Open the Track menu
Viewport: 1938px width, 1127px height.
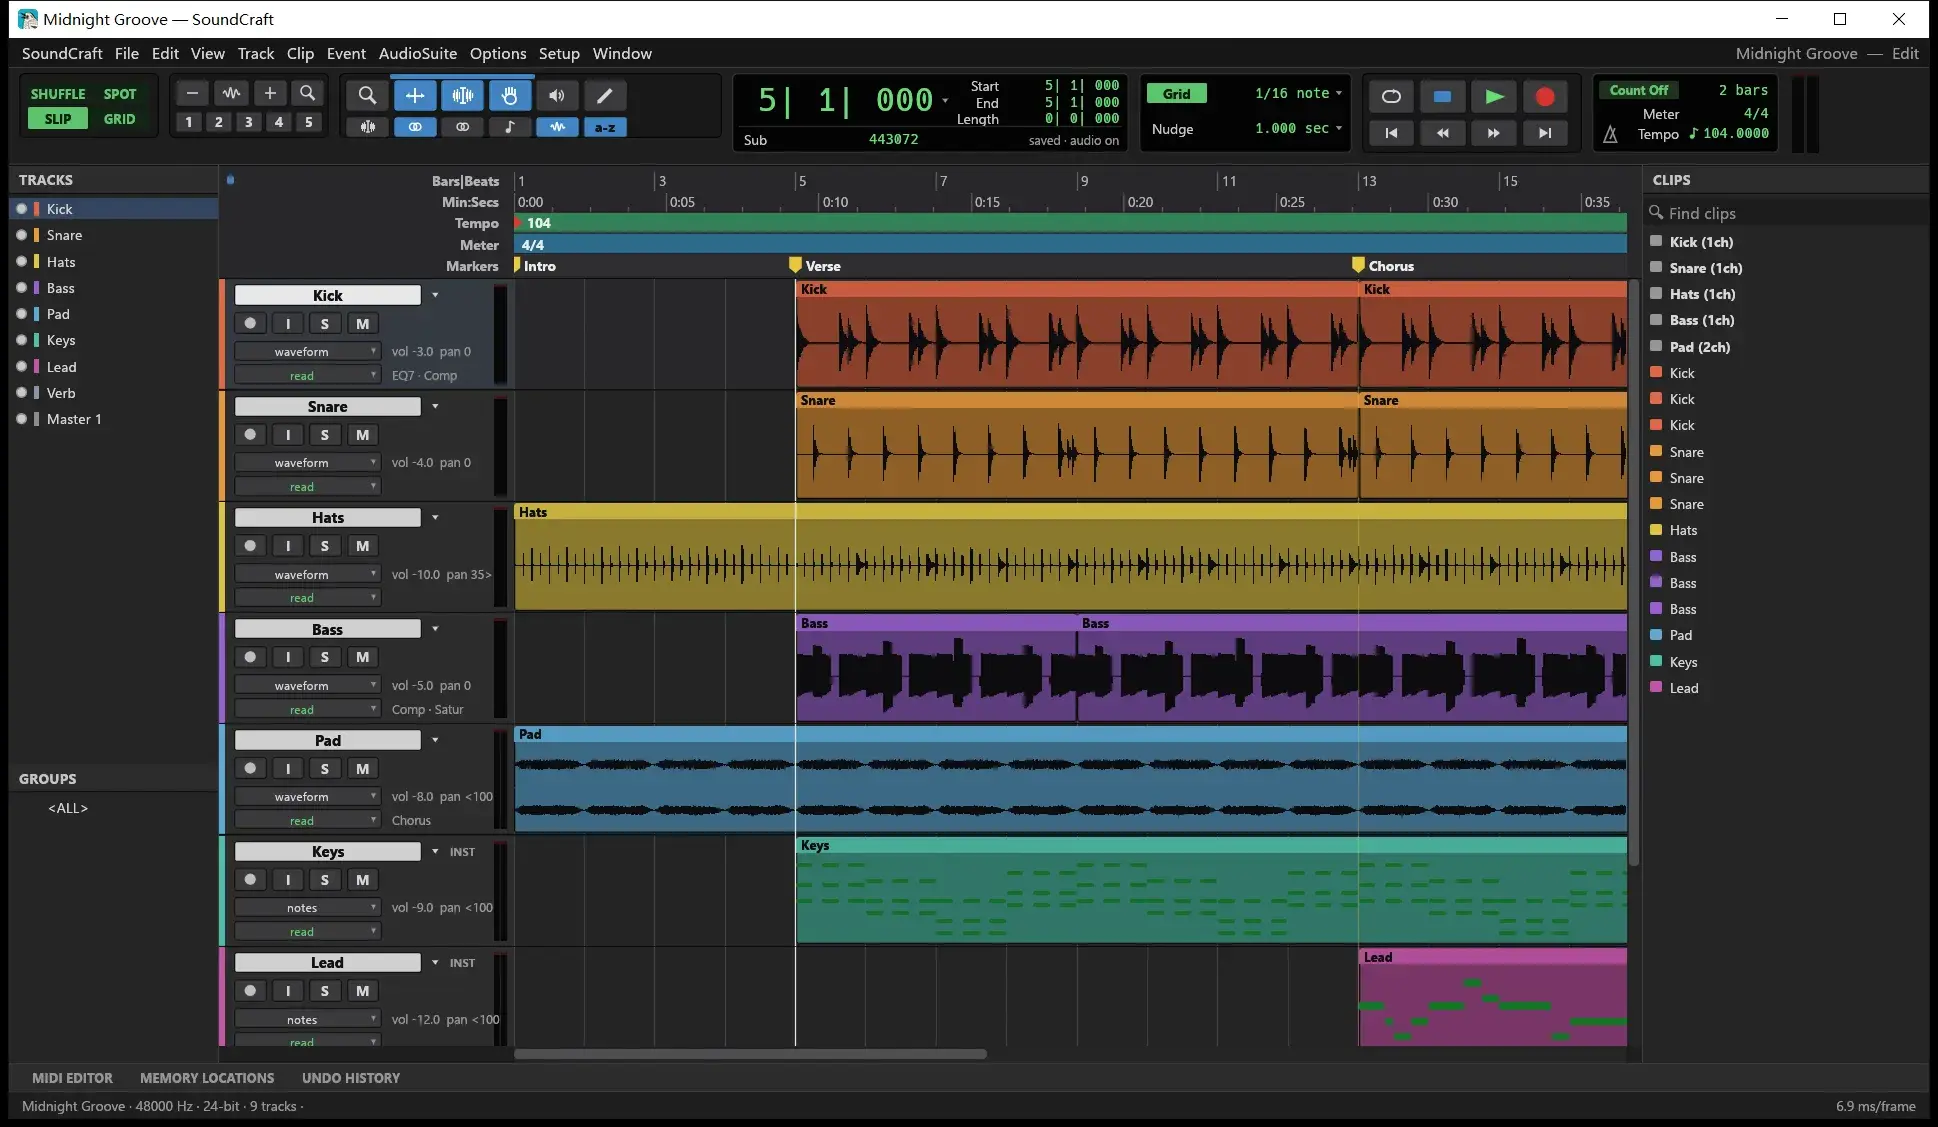(255, 54)
